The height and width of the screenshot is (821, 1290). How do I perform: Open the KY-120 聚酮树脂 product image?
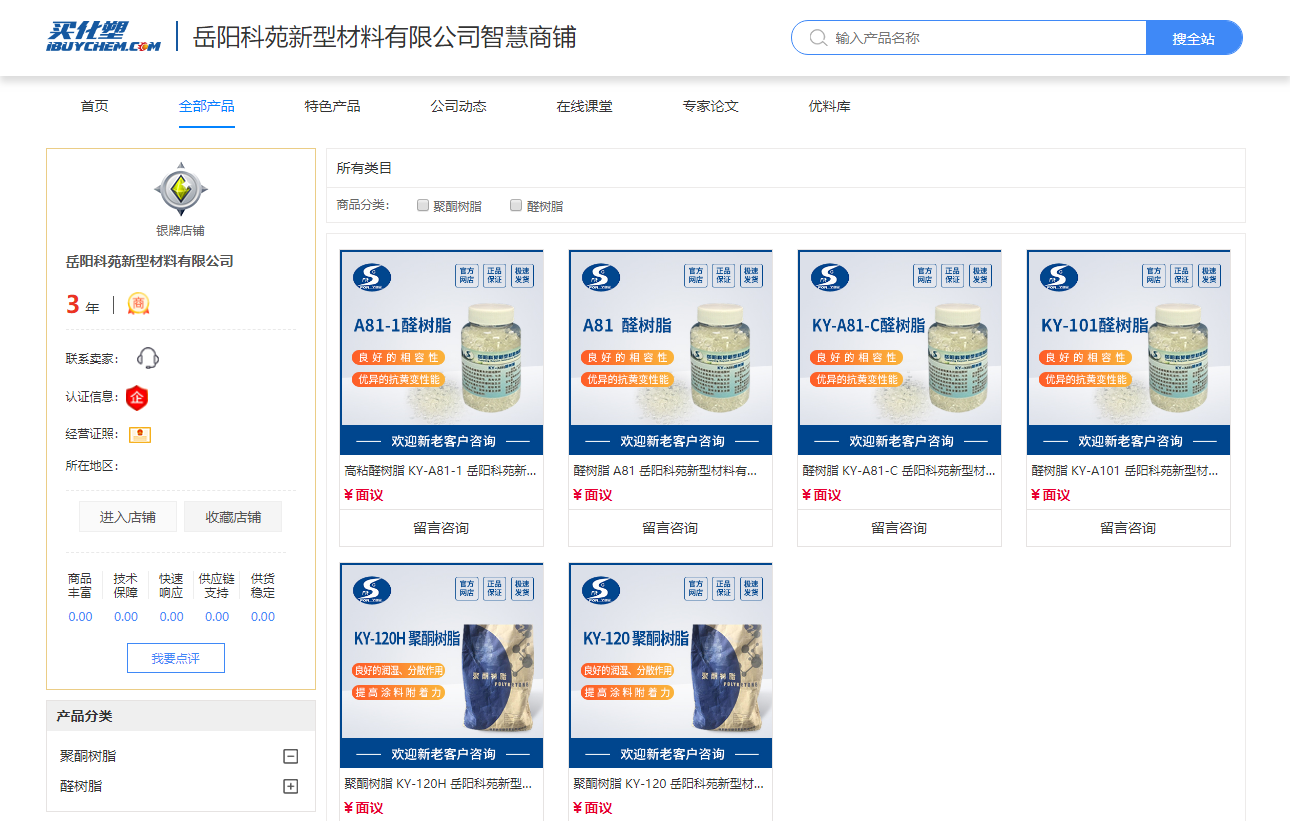[x=671, y=665]
